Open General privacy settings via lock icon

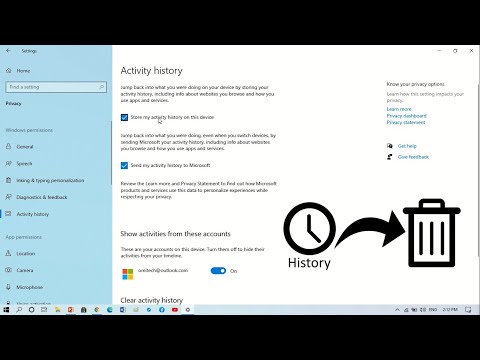pyautogui.click(x=9, y=146)
